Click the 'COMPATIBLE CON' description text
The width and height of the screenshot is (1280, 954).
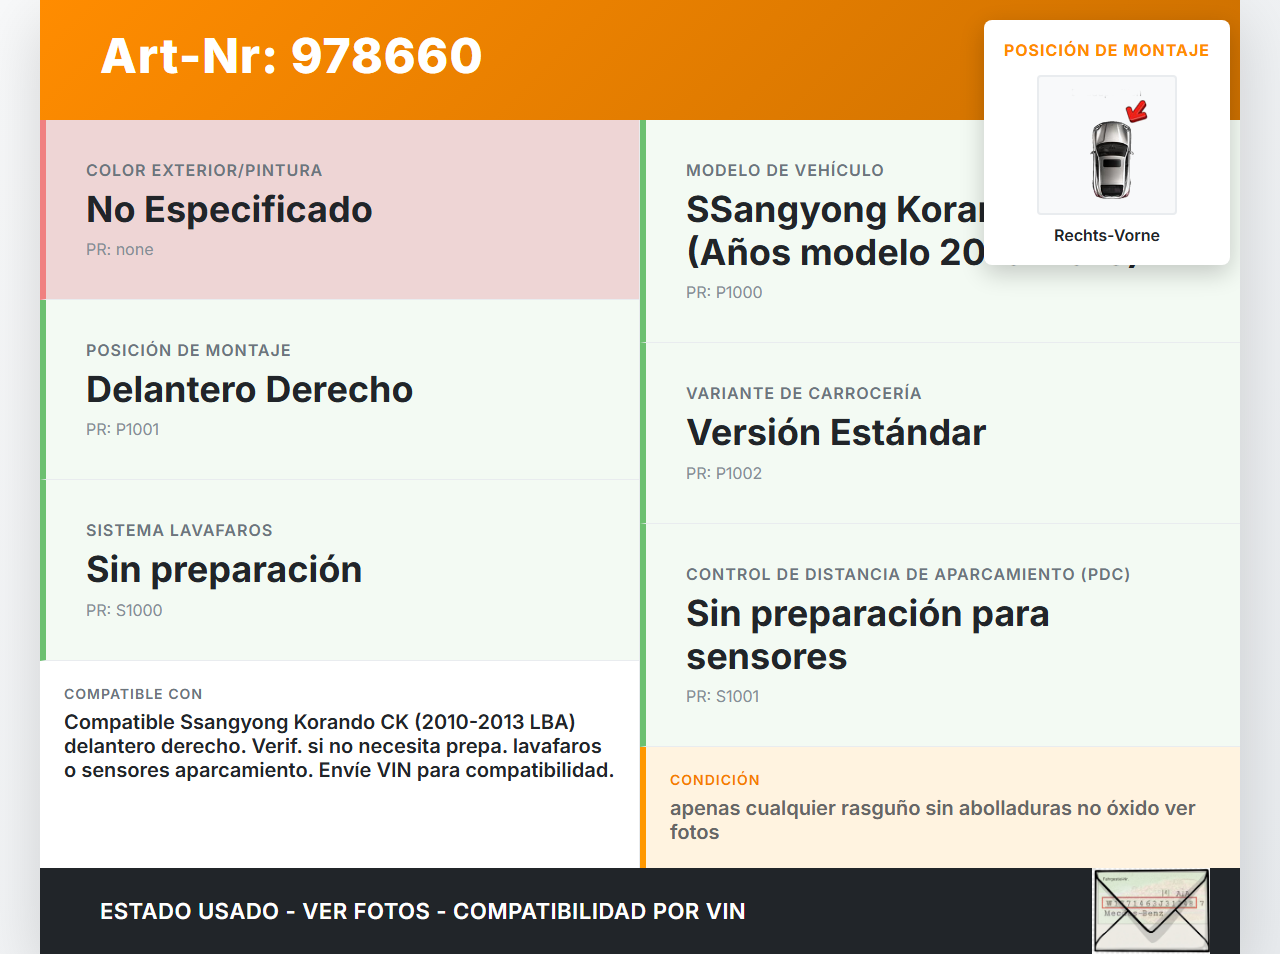339,746
